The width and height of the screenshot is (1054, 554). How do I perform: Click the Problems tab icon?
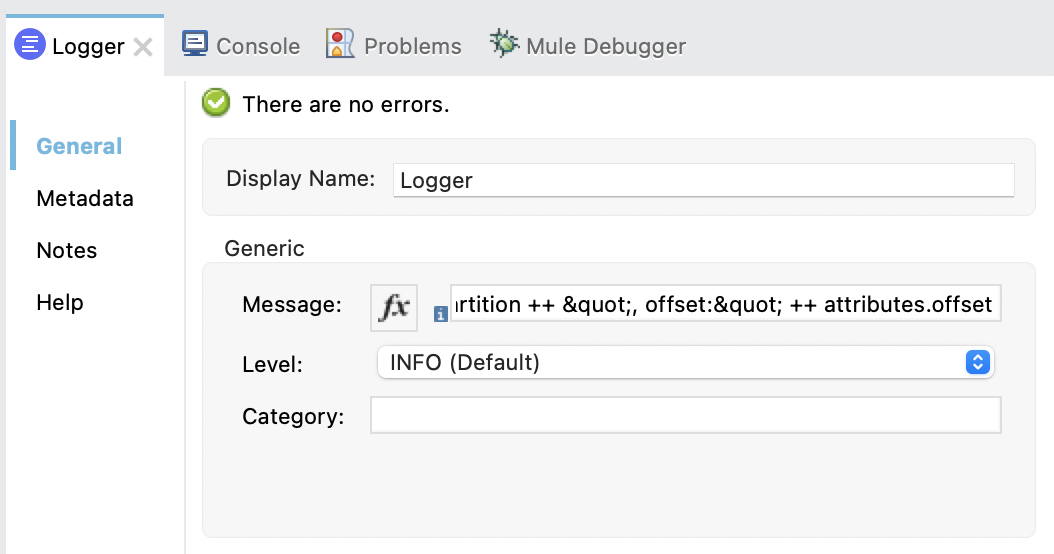341,44
